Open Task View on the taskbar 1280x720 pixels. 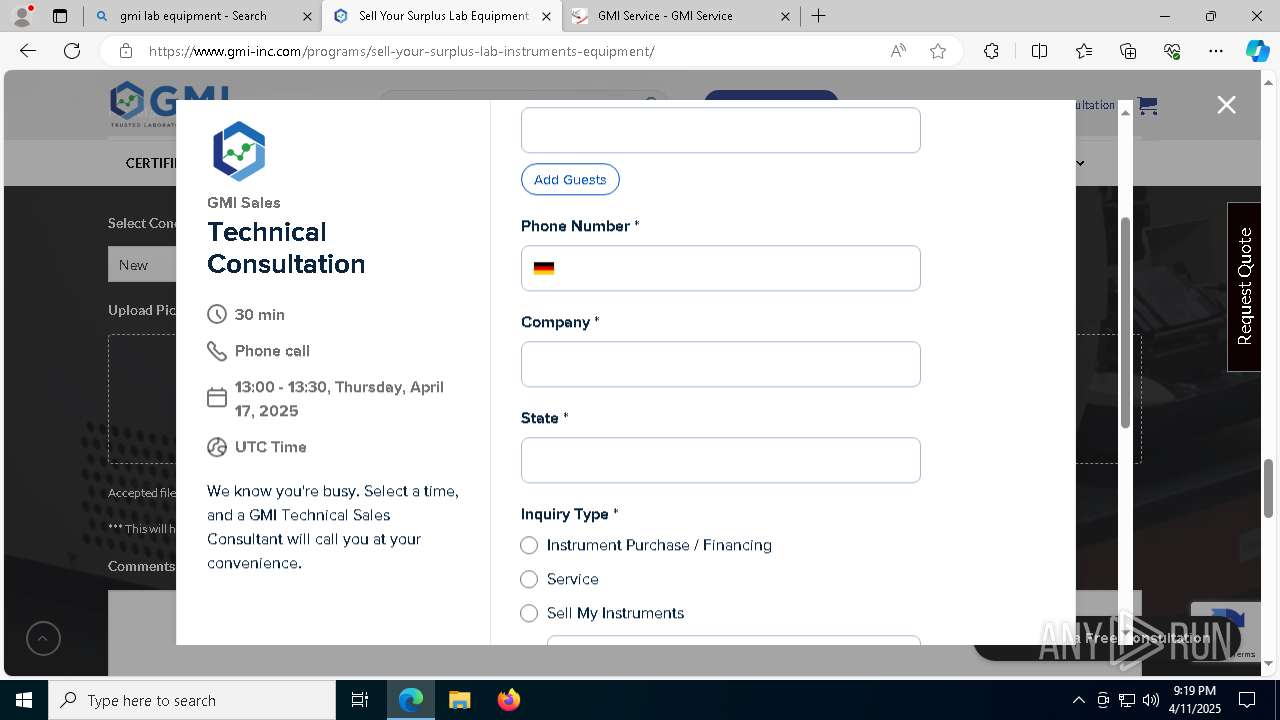[x=360, y=700]
